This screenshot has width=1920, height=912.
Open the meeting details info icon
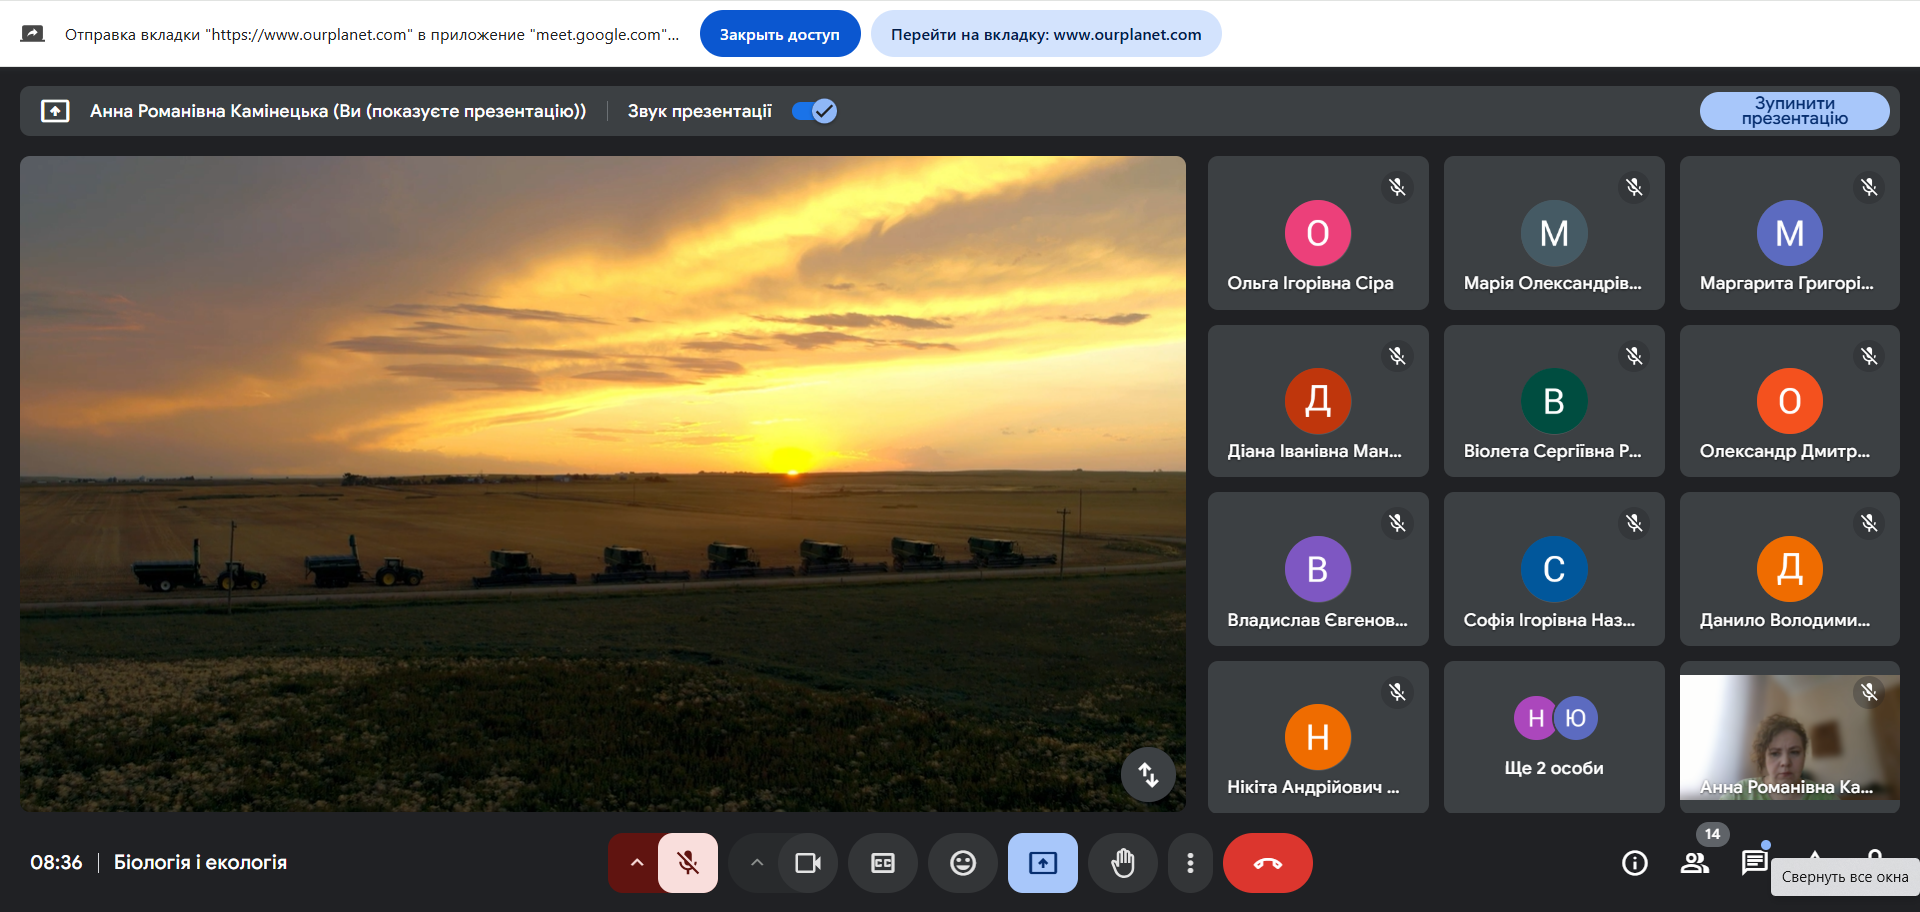(1634, 863)
